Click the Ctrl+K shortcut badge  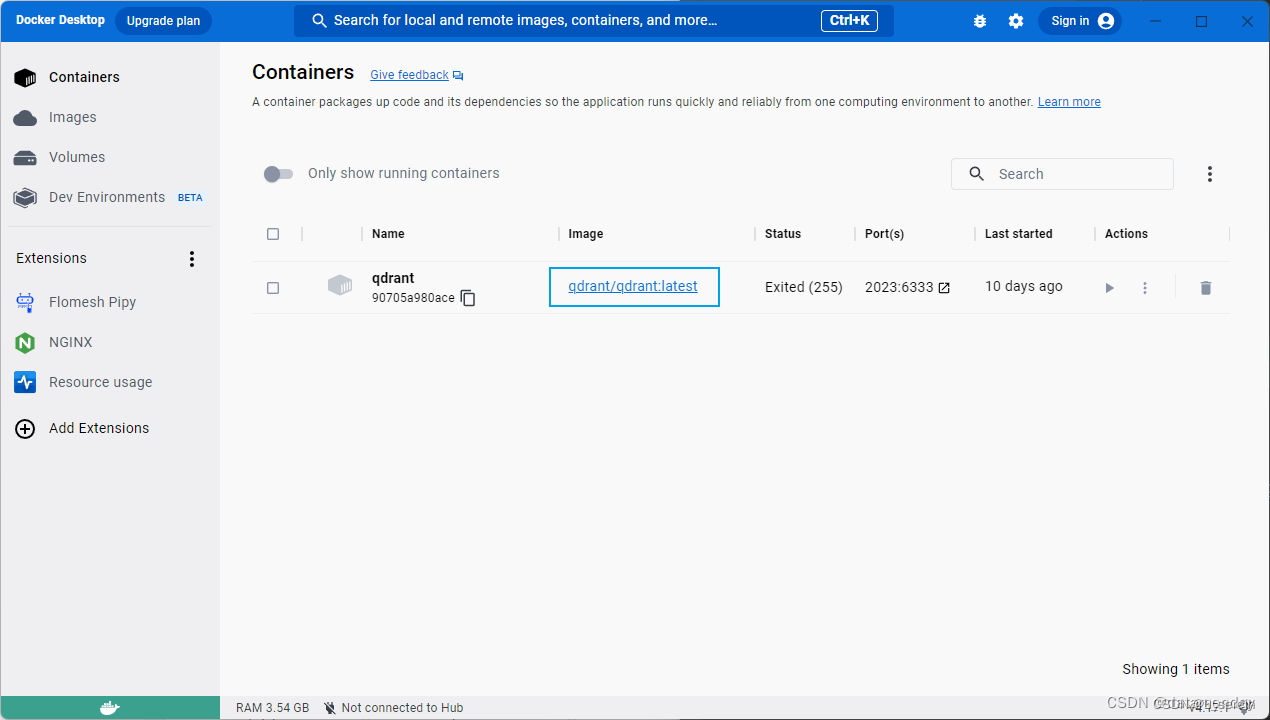pyautogui.click(x=849, y=21)
